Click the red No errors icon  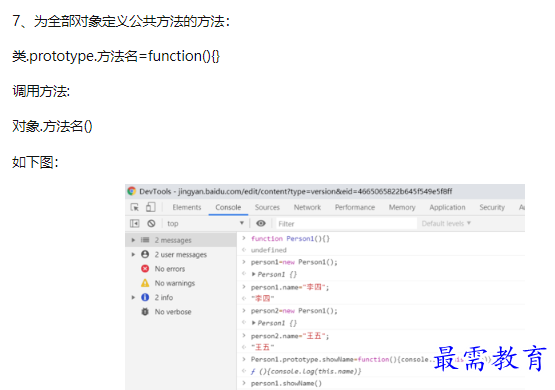pyautogui.click(x=145, y=269)
